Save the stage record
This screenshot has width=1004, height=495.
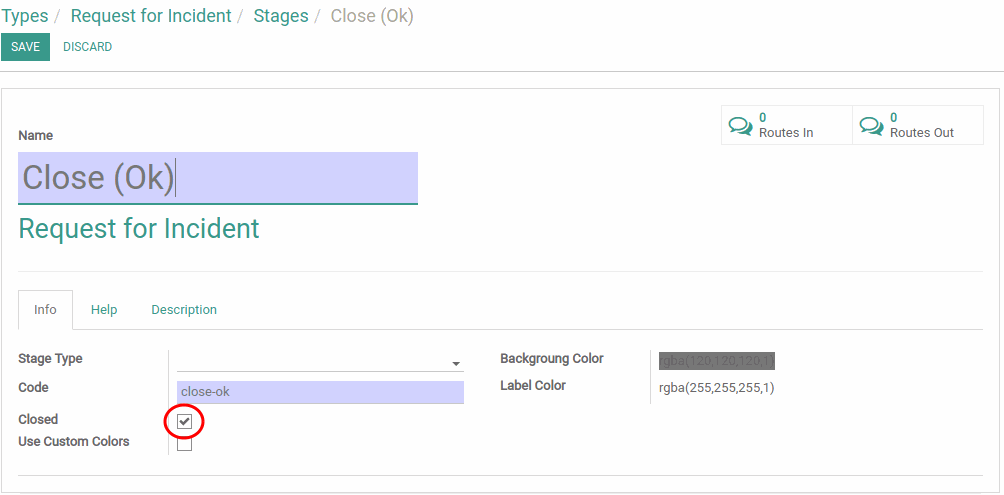[x=26, y=47]
